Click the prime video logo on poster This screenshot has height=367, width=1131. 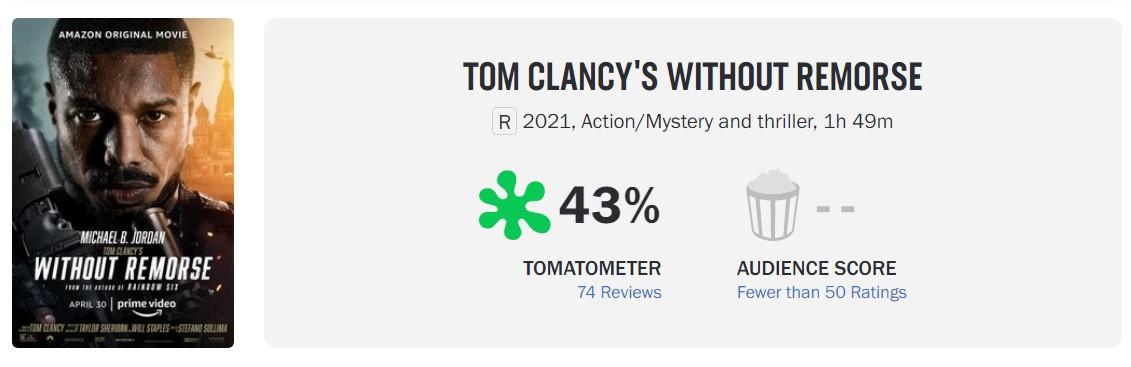(x=146, y=306)
